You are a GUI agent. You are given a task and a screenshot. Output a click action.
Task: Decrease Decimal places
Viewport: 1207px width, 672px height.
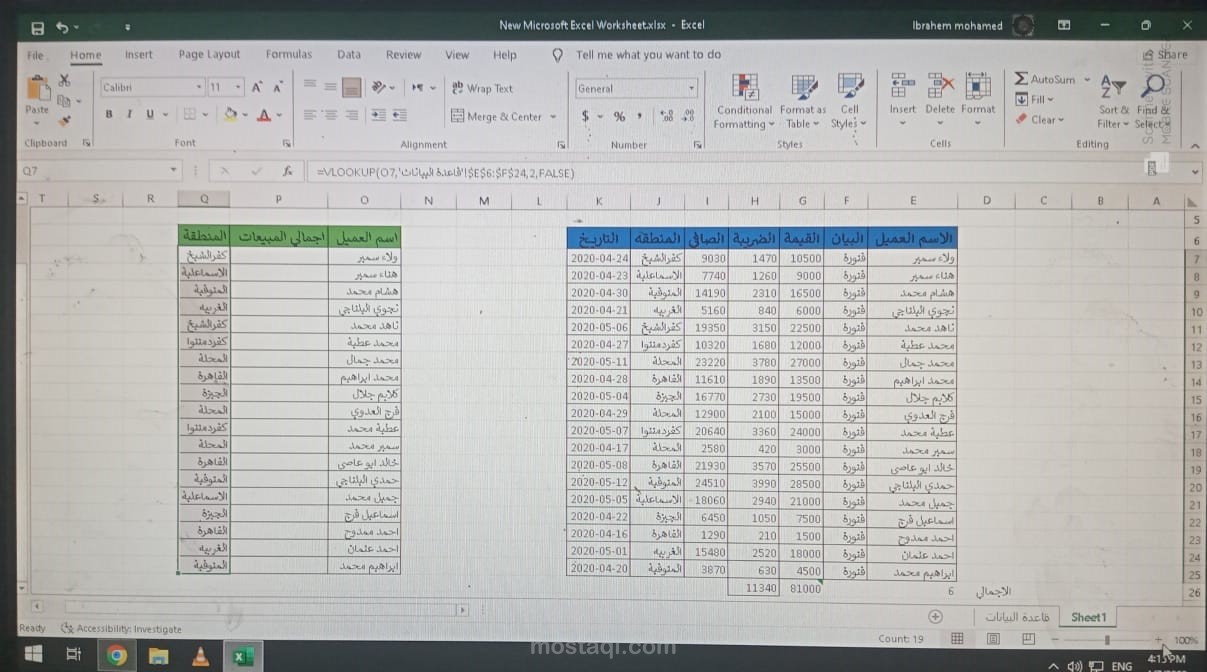point(689,116)
